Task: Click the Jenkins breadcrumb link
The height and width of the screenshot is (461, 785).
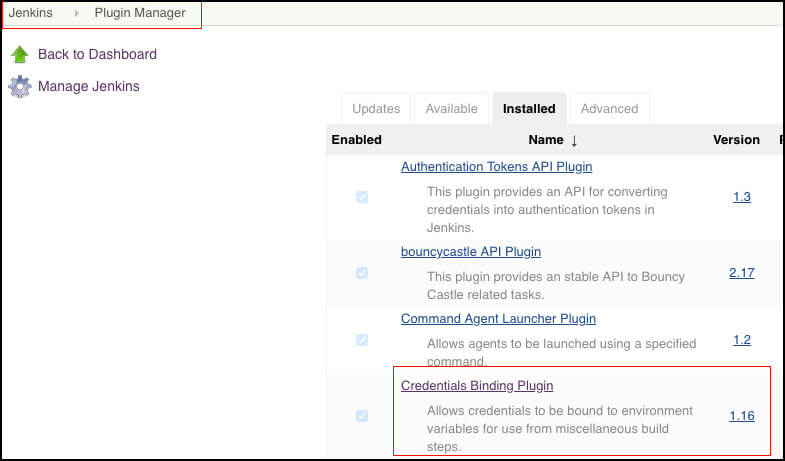Action: point(31,13)
